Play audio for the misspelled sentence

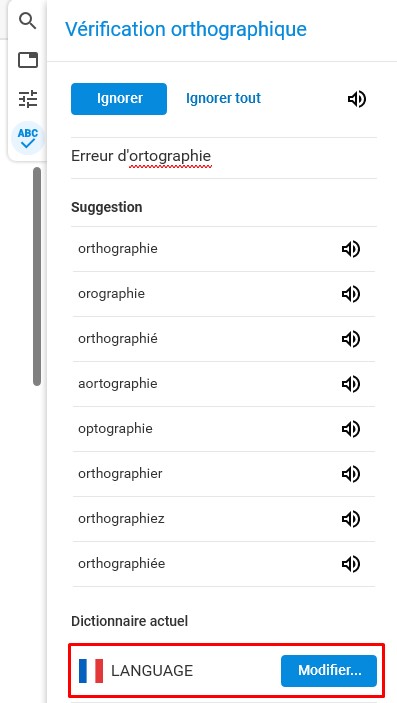click(x=357, y=99)
